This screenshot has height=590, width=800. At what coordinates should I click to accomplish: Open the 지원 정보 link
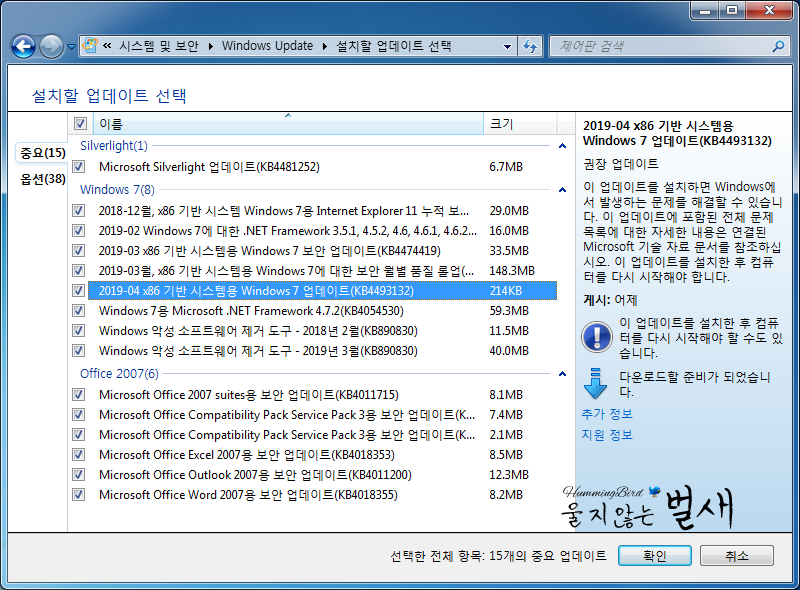click(607, 435)
